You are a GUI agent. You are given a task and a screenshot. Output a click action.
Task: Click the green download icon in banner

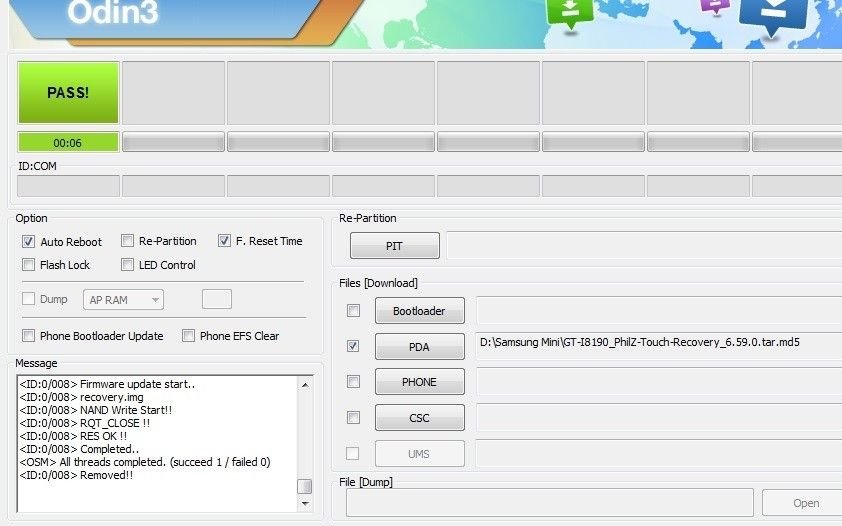tap(570, 12)
